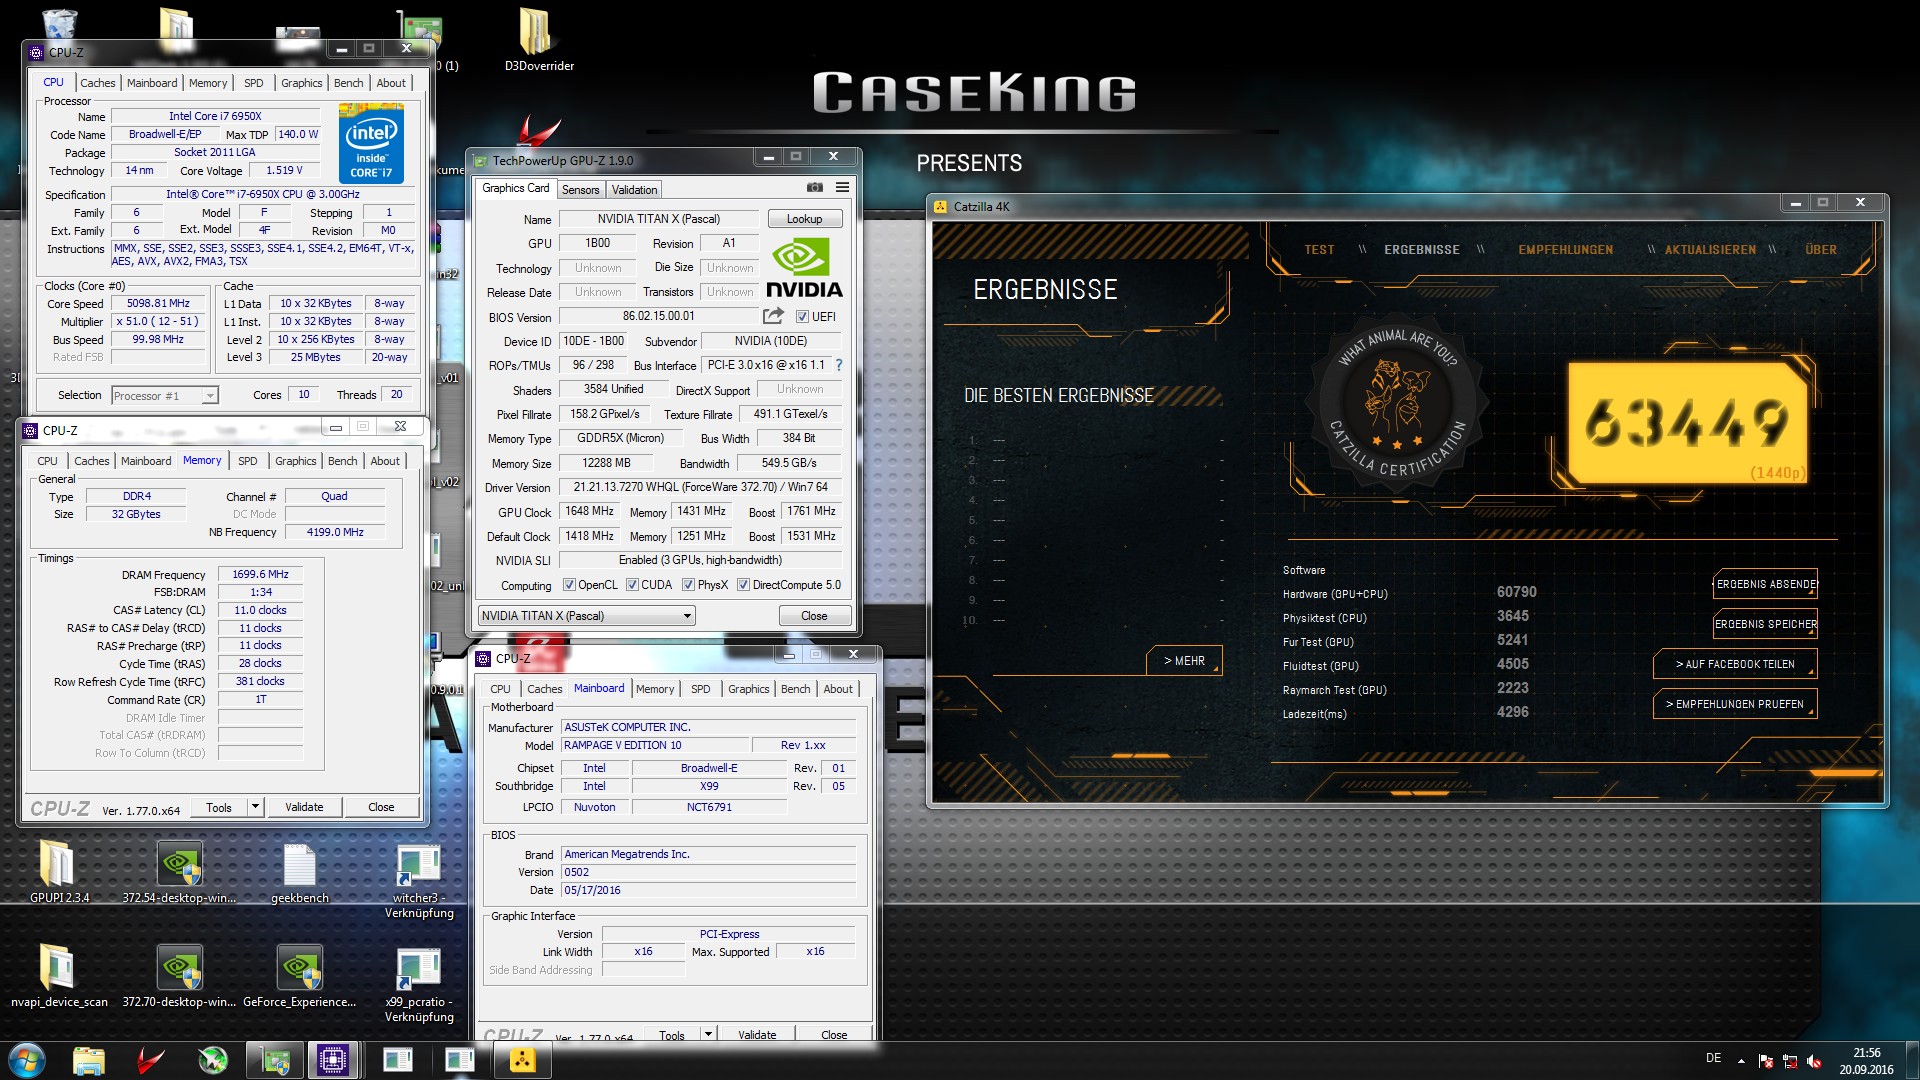Viewport: 1920px width, 1080px height.
Task: Click Validate in CPU-Z Mainboard window
Action: click(x=757, y=1035)
